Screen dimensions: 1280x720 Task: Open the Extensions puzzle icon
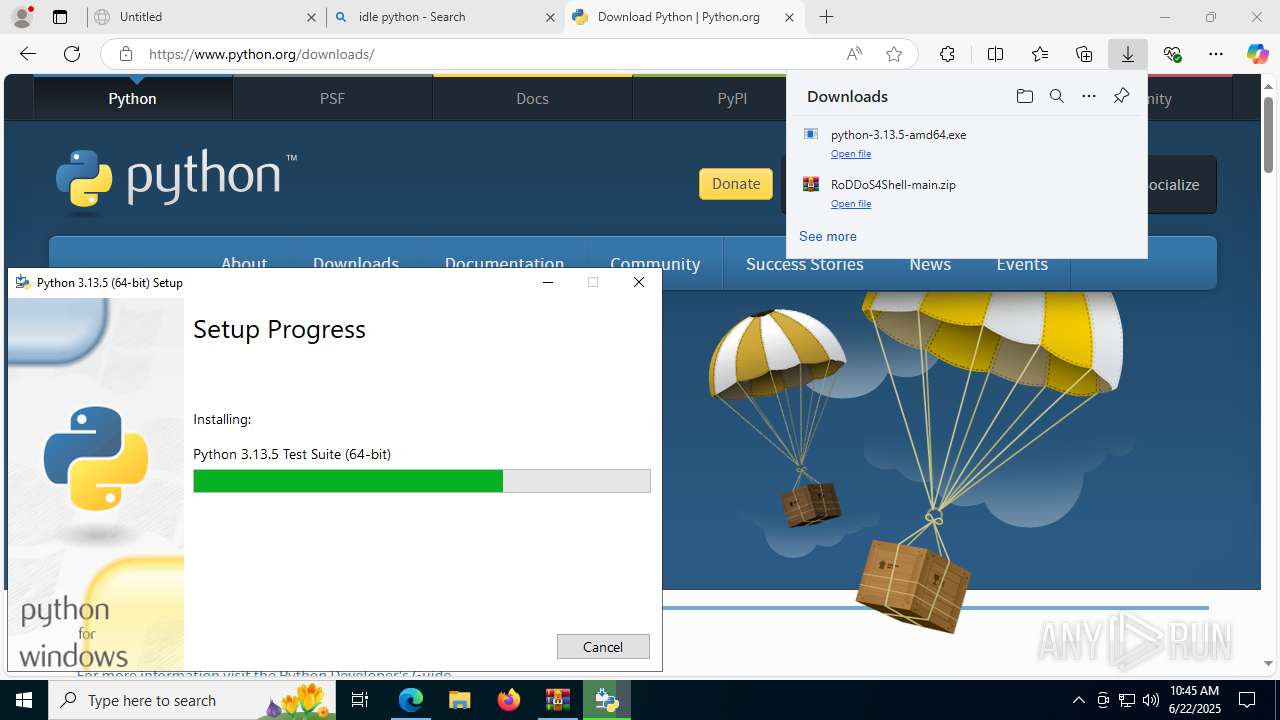947,54
